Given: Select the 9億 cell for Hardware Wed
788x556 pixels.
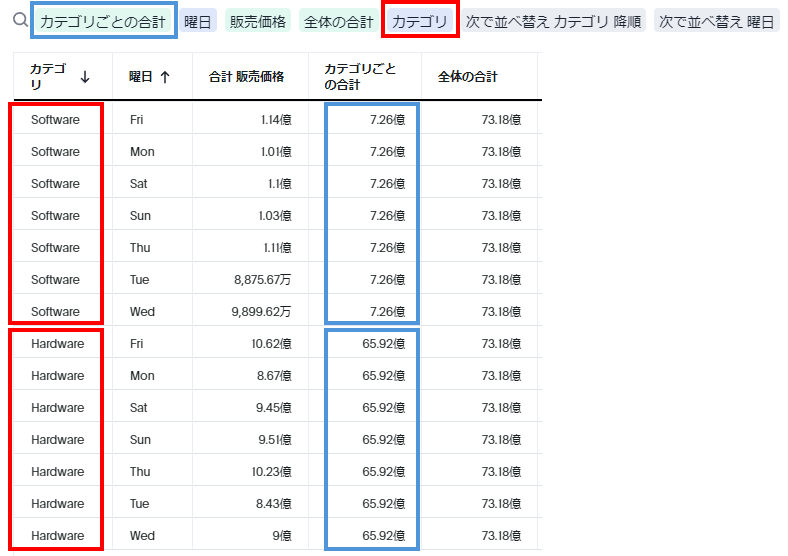Looking at the screenshot, I should [280, 536].
